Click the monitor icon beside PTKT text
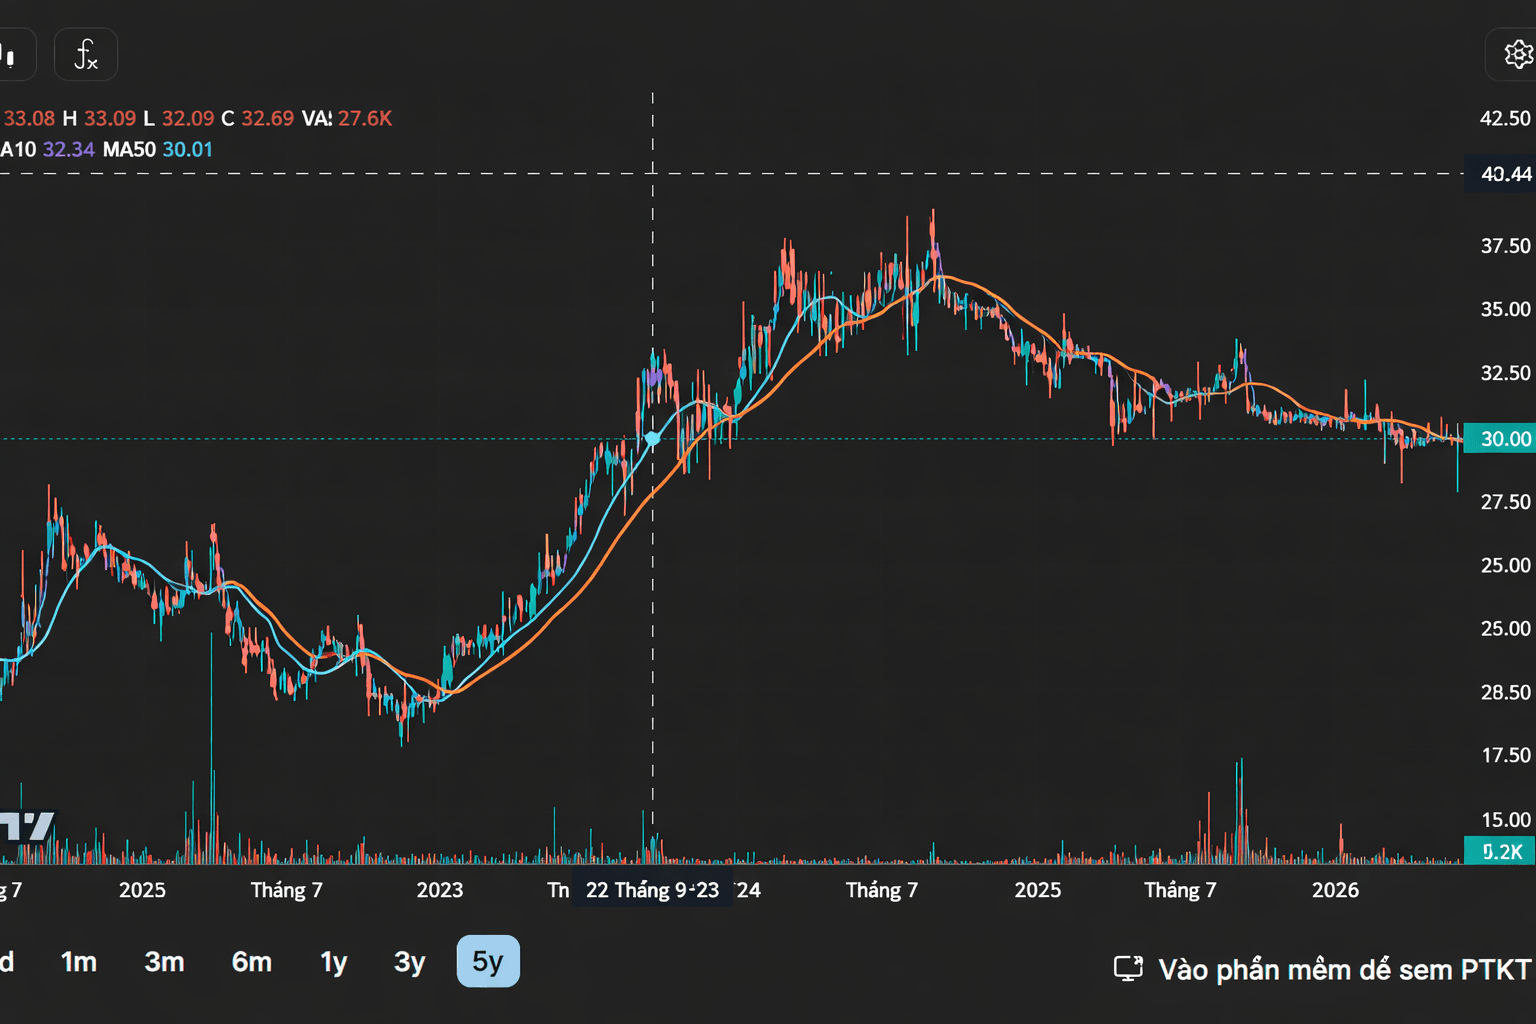This screenshot has height=1024, width=1536. pos(1128,968)
